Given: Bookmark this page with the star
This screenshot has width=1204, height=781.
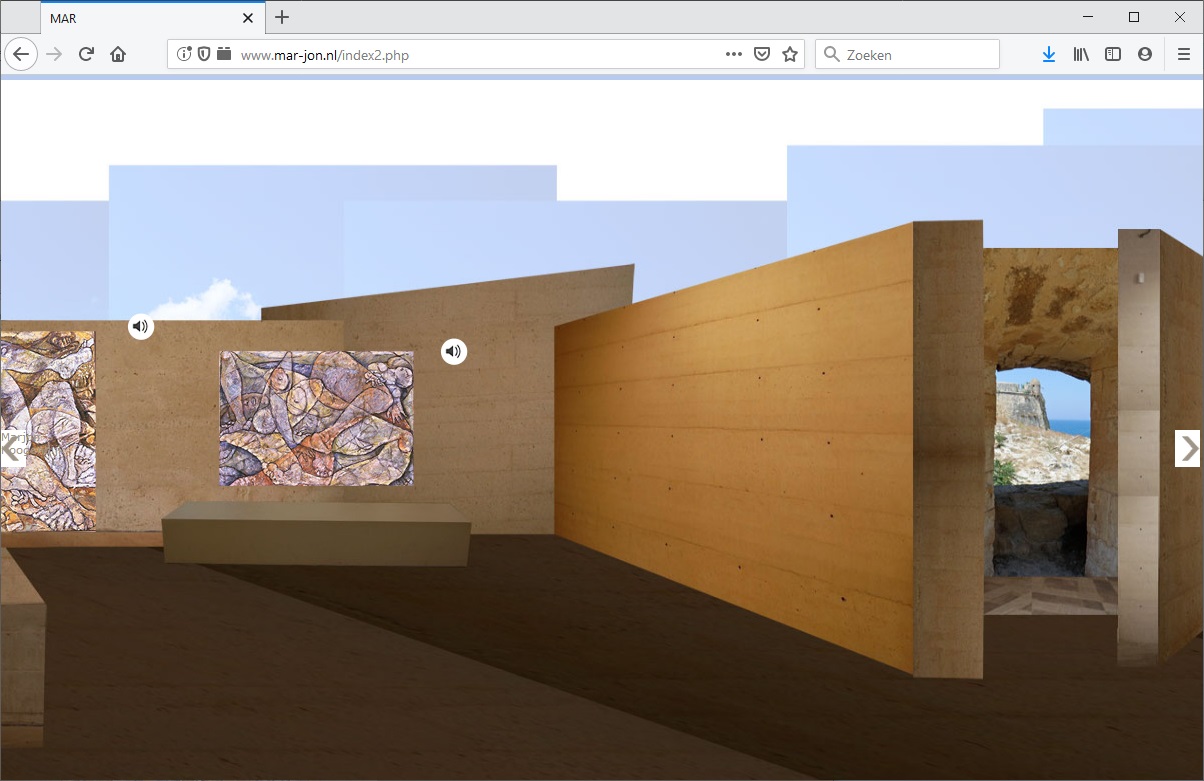Looking at the screenshot, I should coord(790,55).
